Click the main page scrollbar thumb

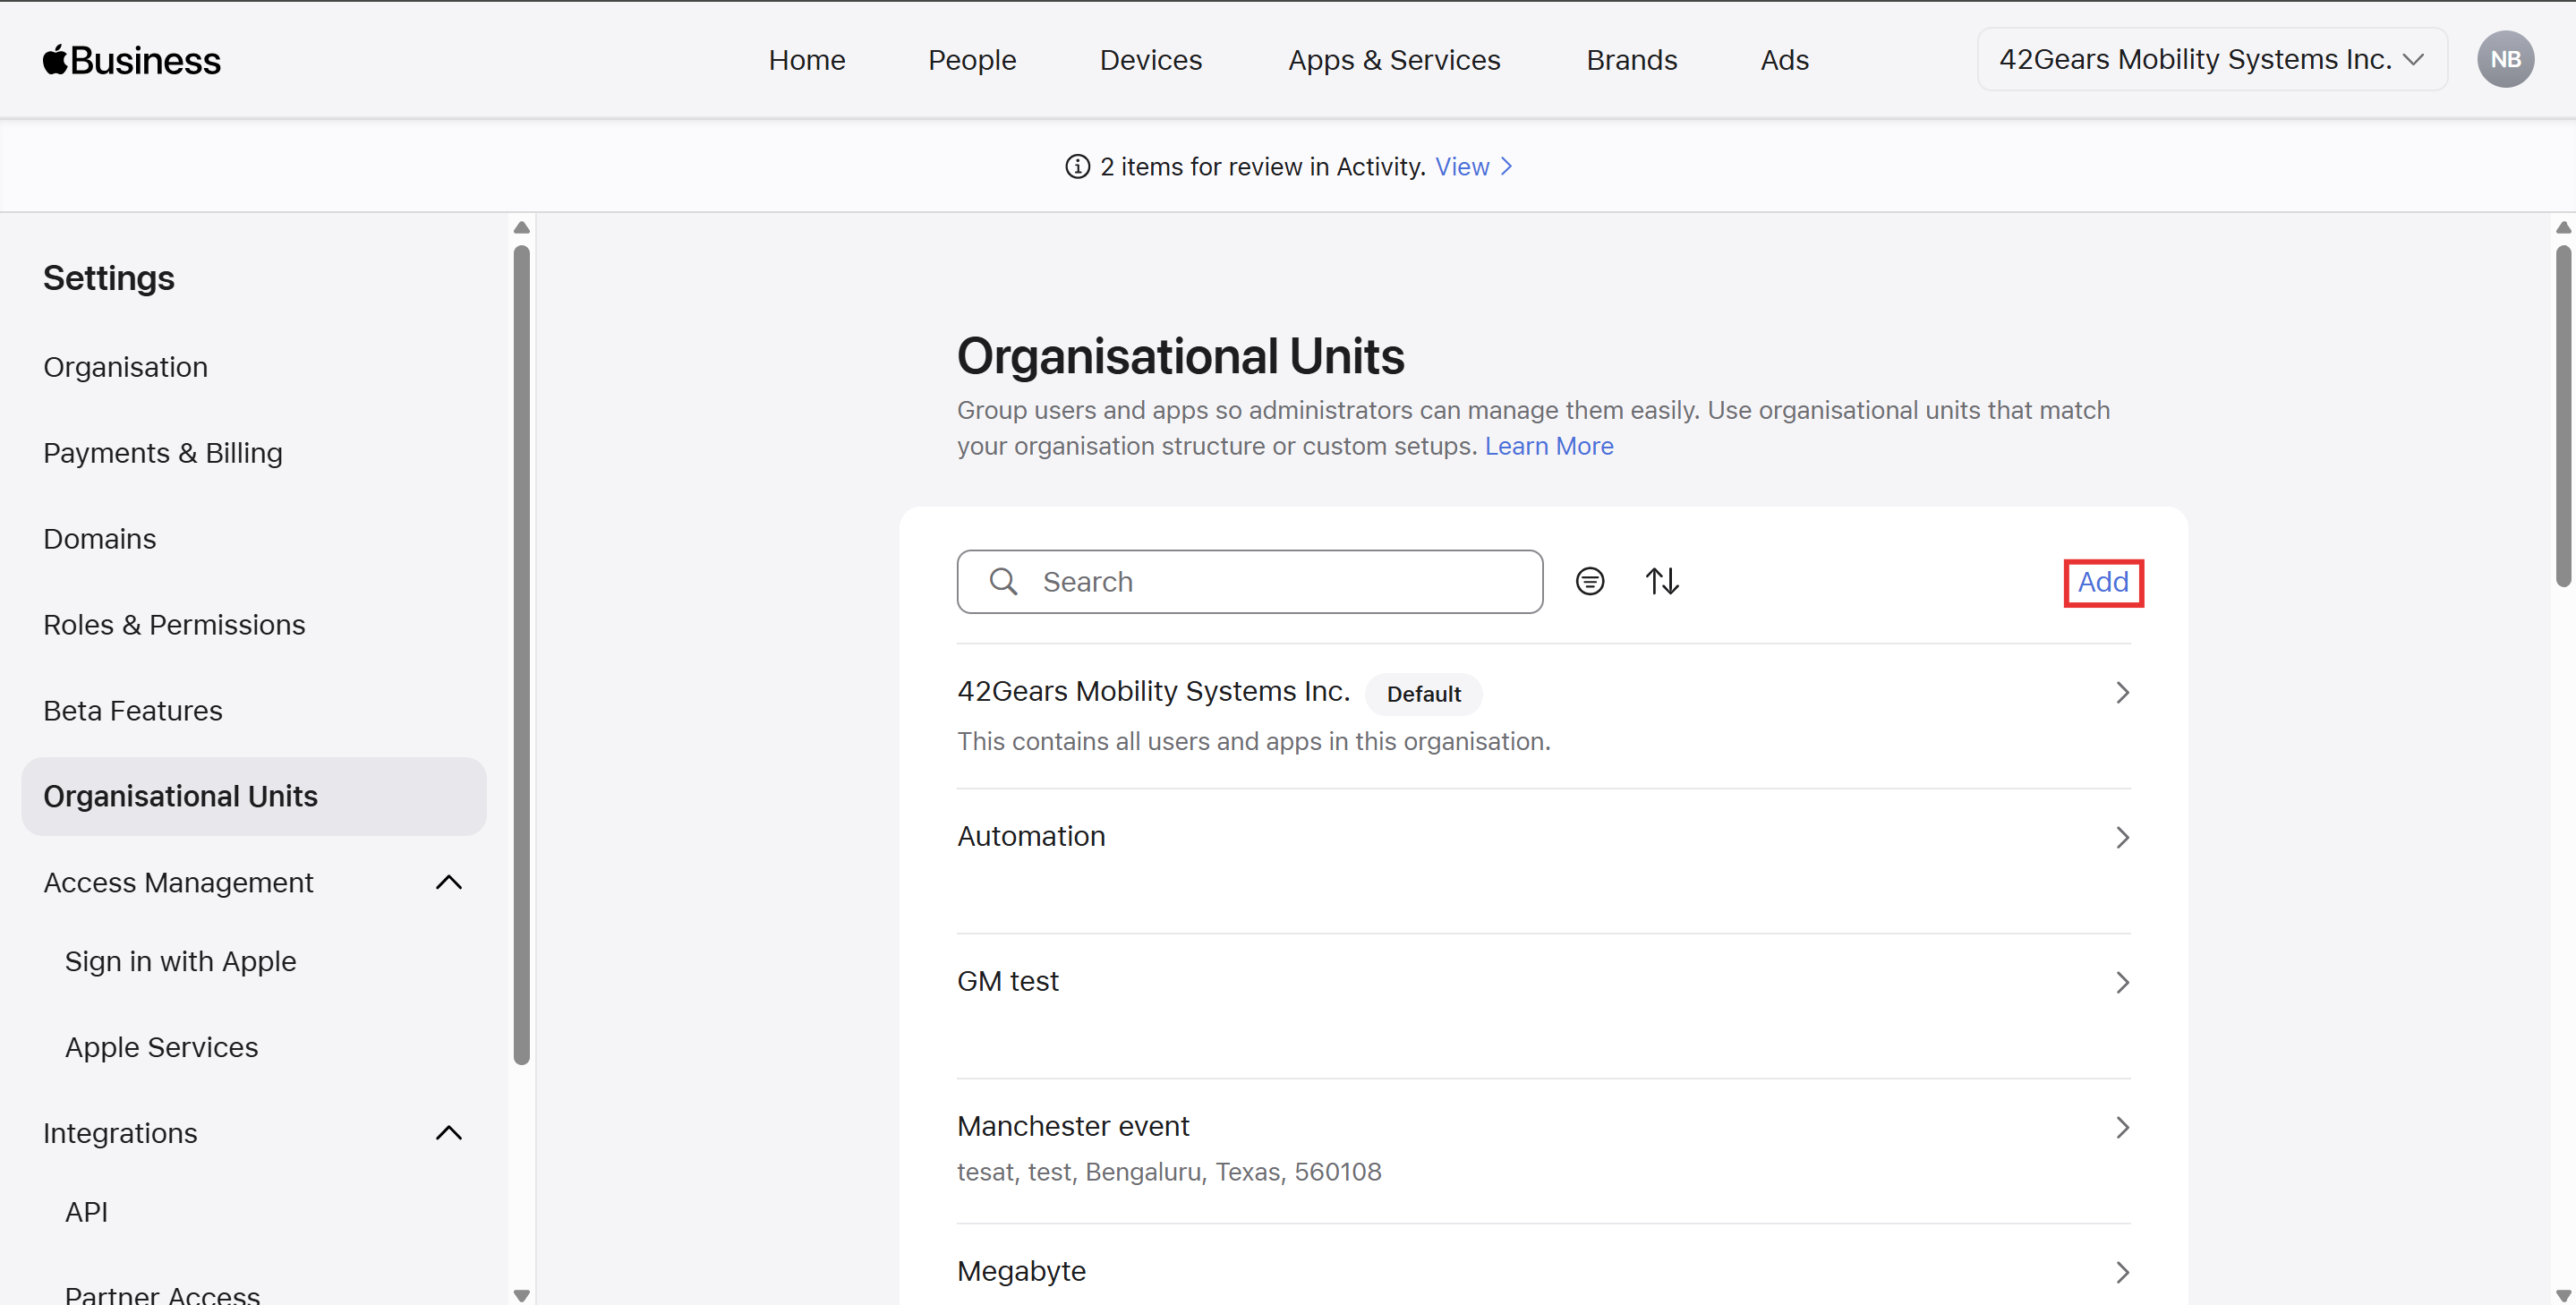[2563, 415]
